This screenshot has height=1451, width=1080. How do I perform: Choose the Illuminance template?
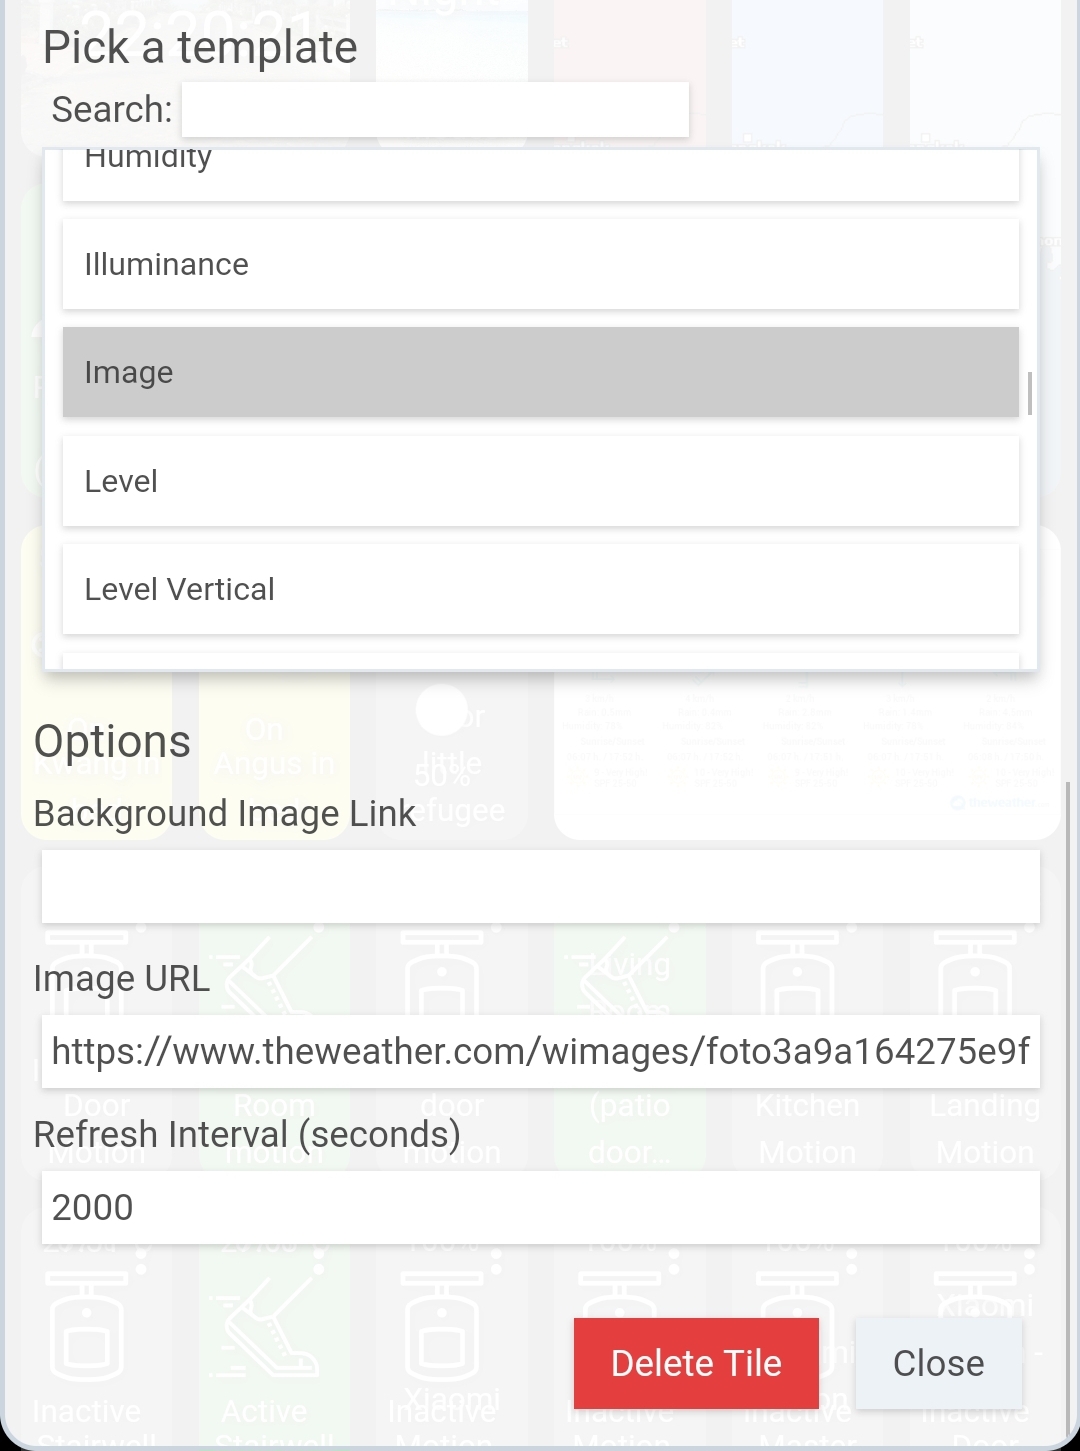(x=540, y=264)
